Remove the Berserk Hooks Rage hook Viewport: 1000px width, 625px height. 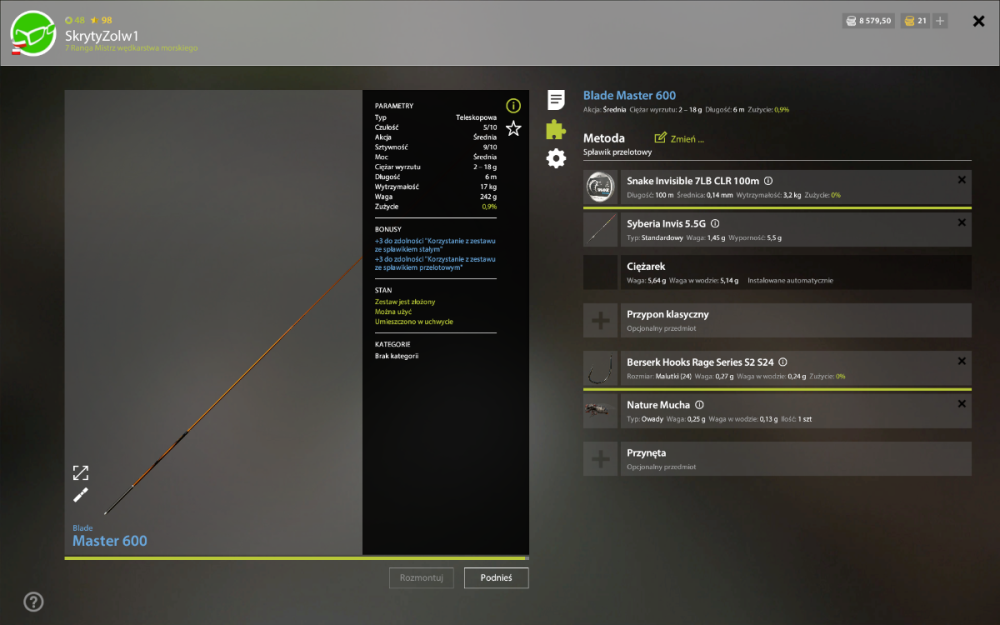coord(961,361)
